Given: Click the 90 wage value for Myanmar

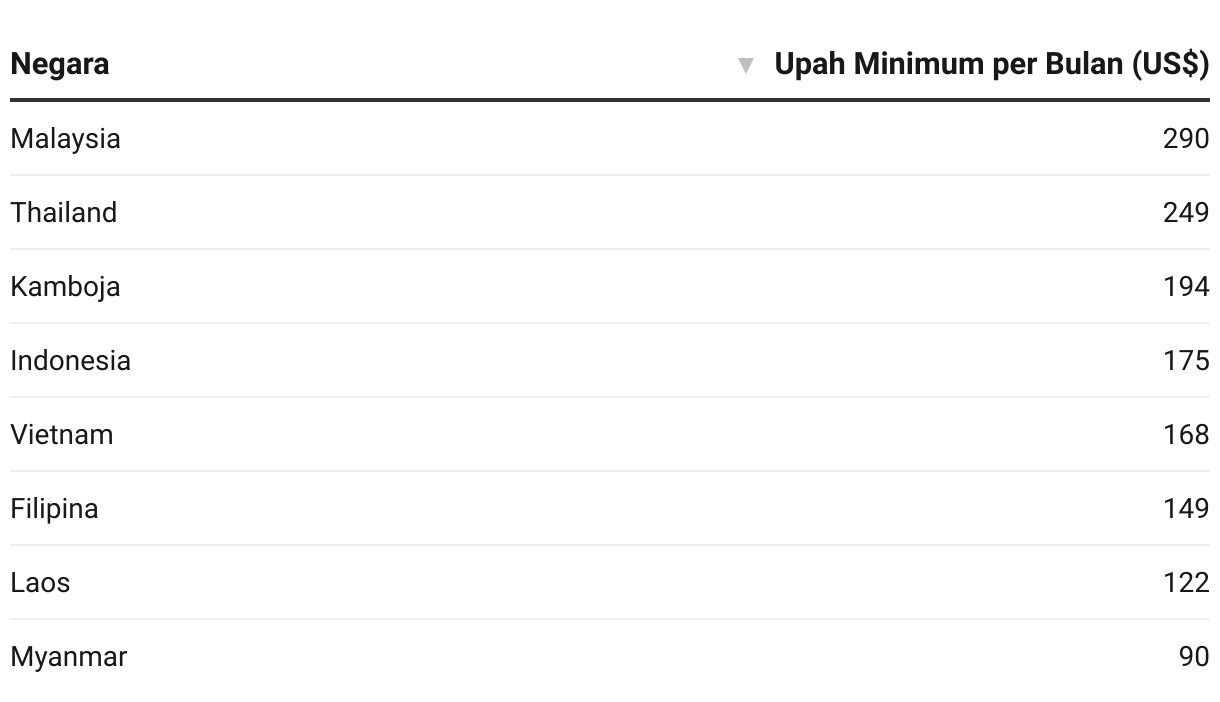Looking at the screenshot, I should [1194, 656].
